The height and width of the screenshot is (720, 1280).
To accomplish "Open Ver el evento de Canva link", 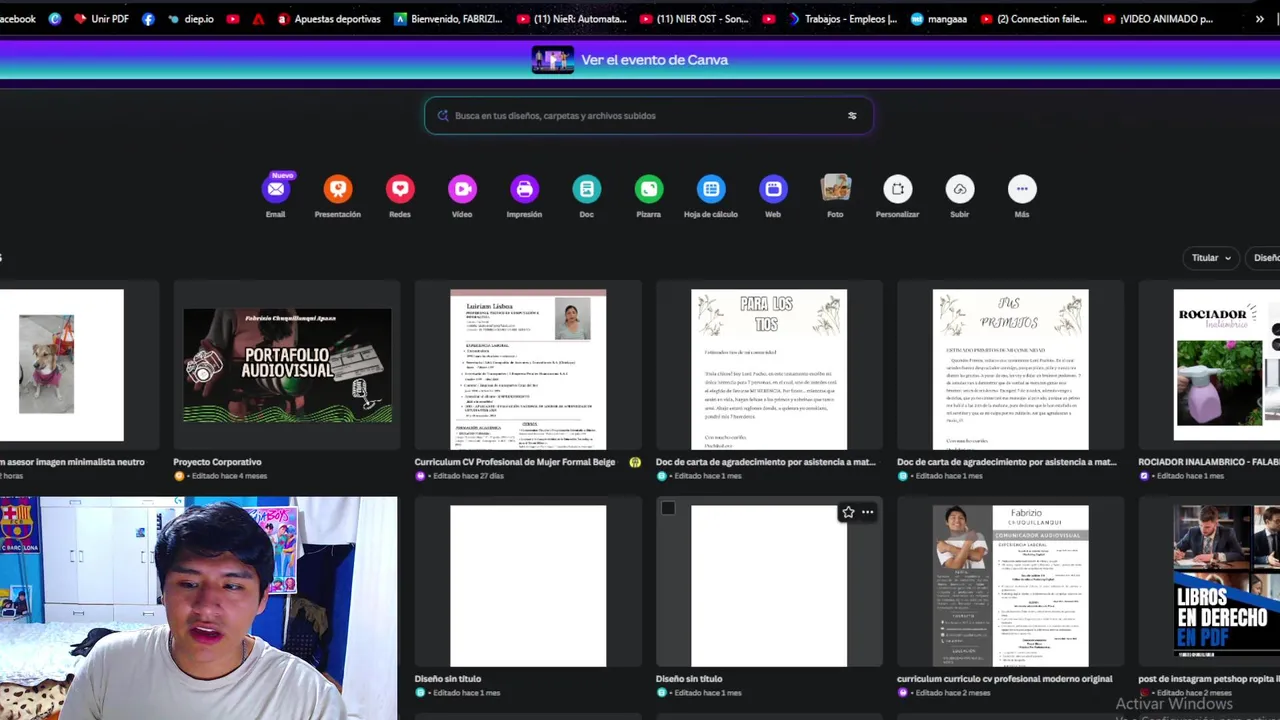I will (x=654, y=60).
